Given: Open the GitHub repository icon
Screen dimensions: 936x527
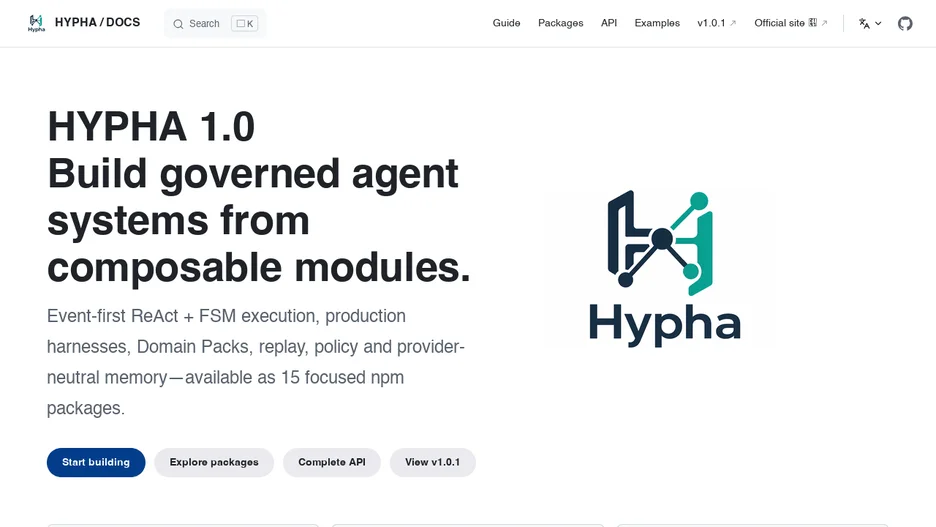Looking at the screenshot, I should 905,23.
